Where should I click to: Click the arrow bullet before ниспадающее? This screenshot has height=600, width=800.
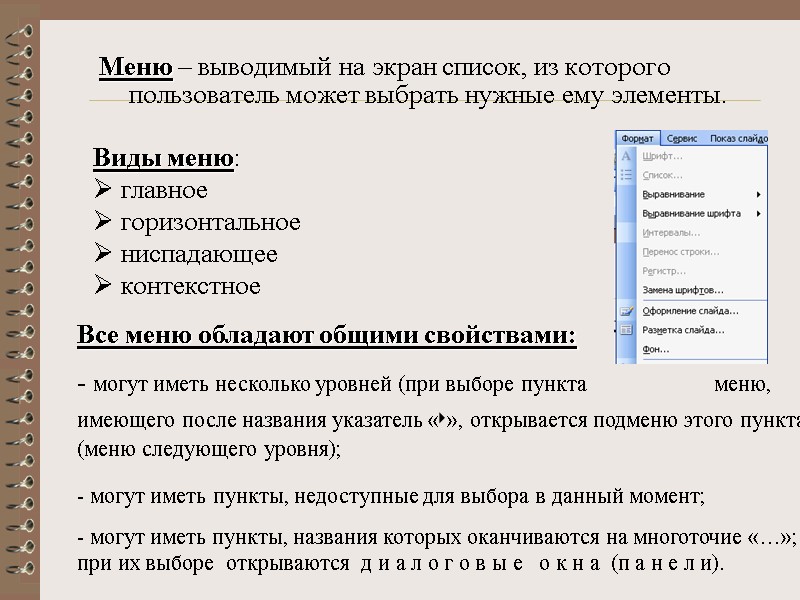tap(103, 252)
